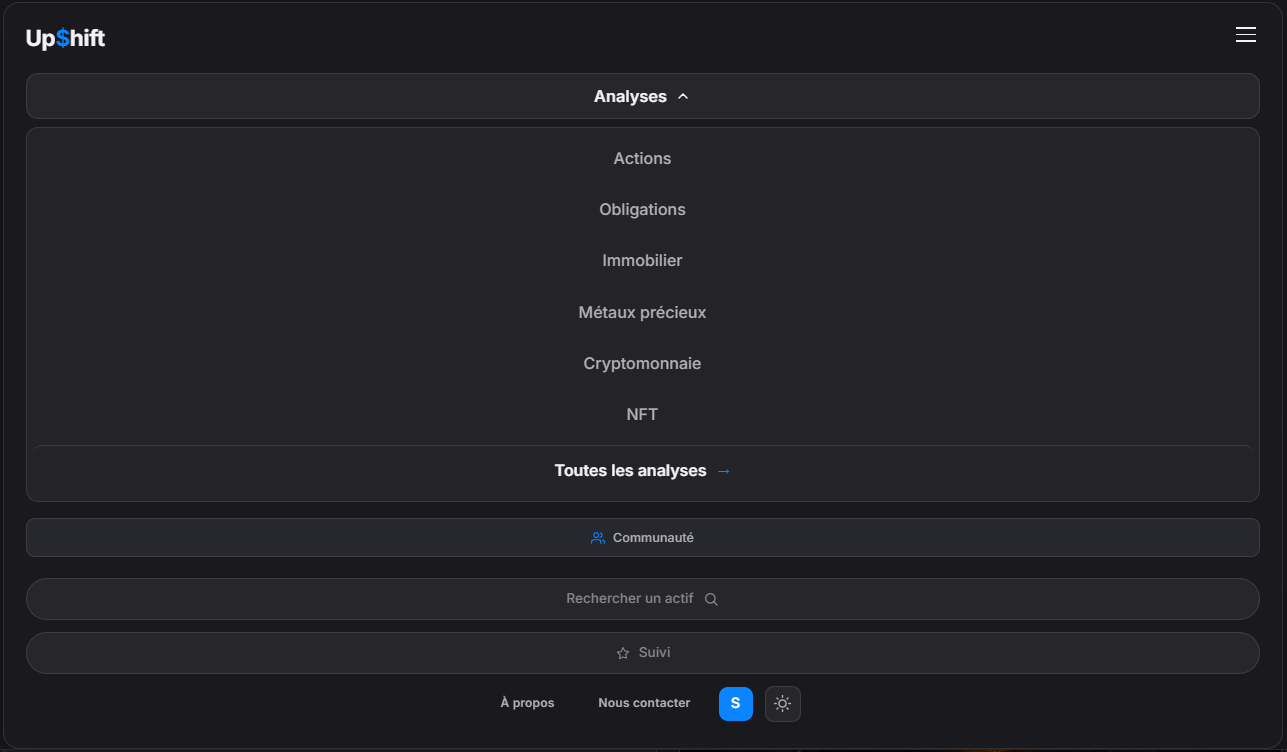Click the Rechercher un actif search field
1287x752 pixels.
(x=642, y=599)
